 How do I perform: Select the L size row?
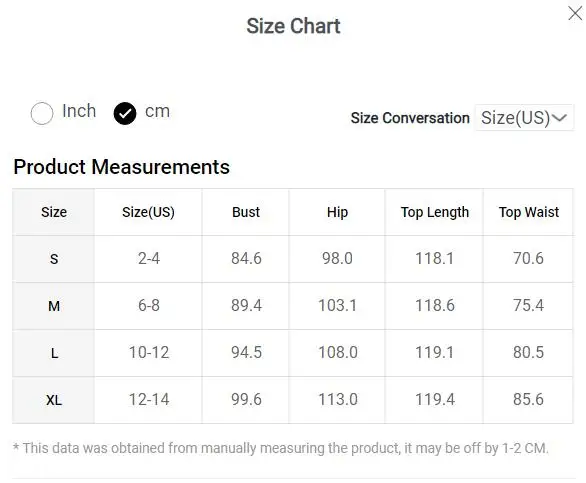[293, 353]
